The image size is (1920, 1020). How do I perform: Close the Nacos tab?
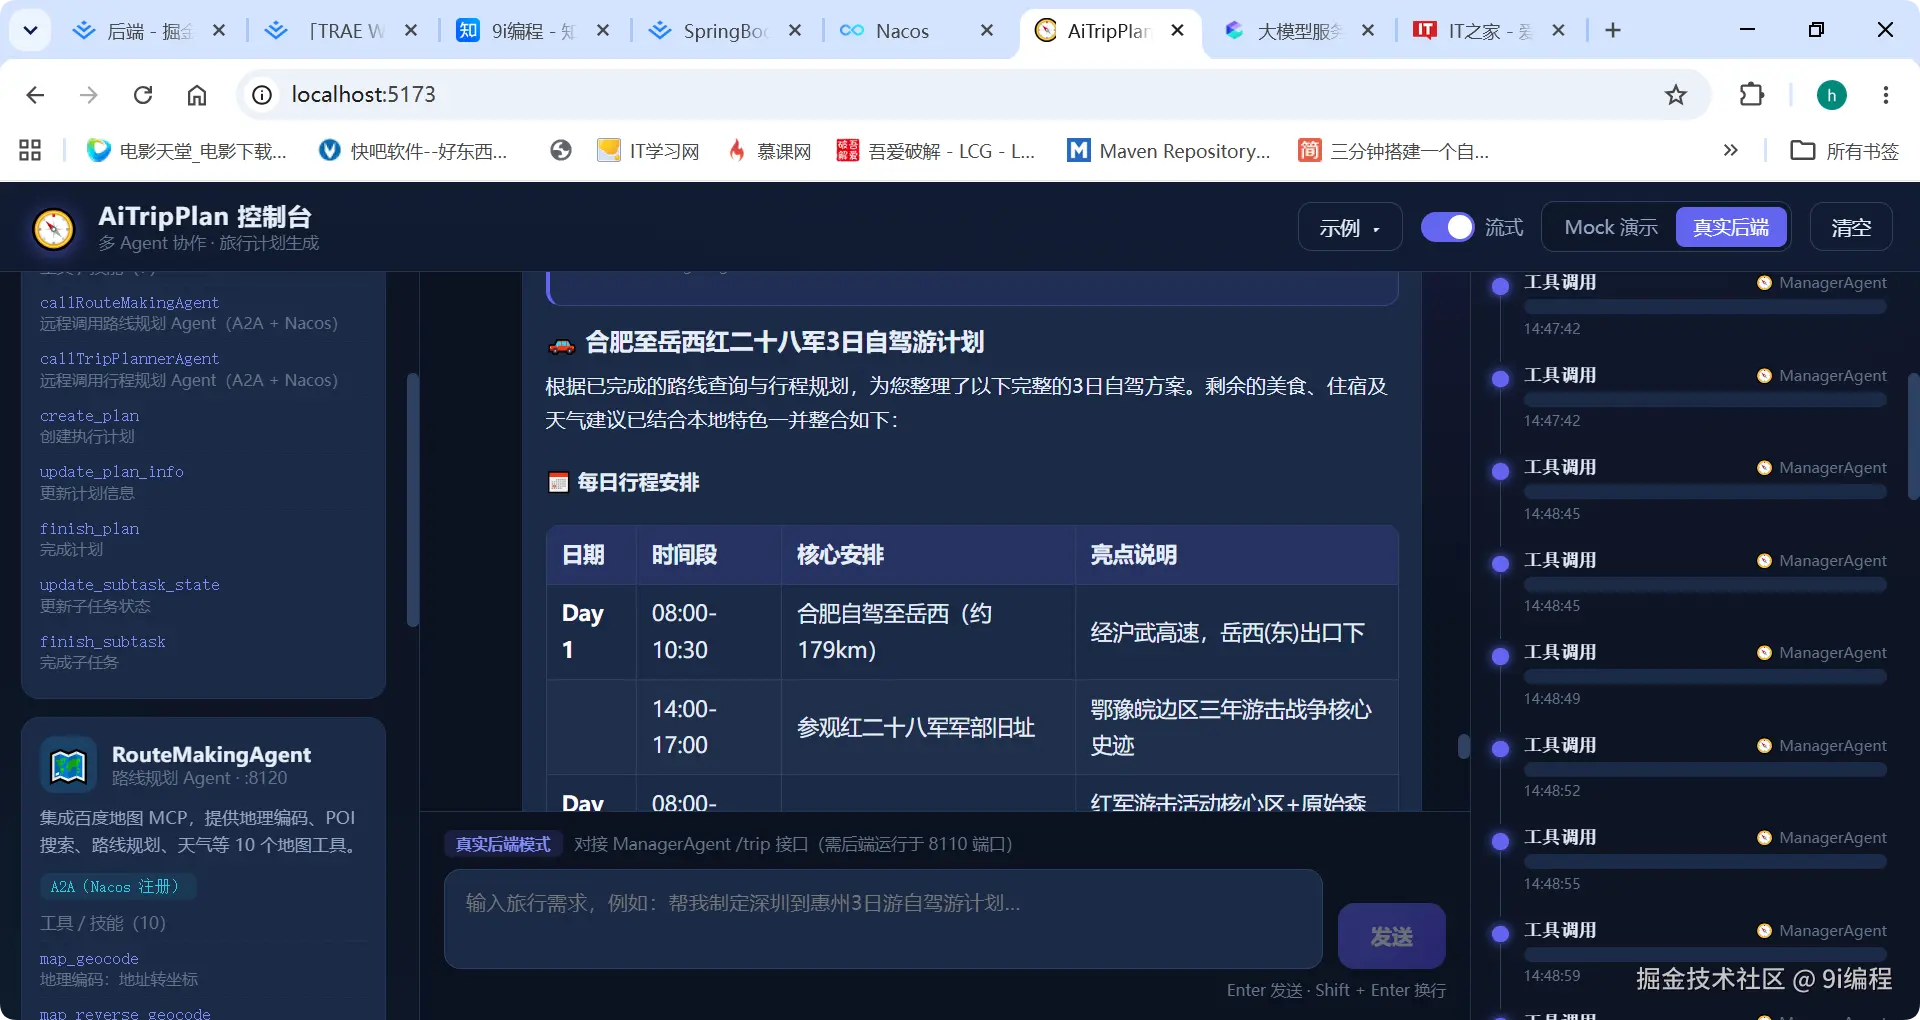click(987, 31)
